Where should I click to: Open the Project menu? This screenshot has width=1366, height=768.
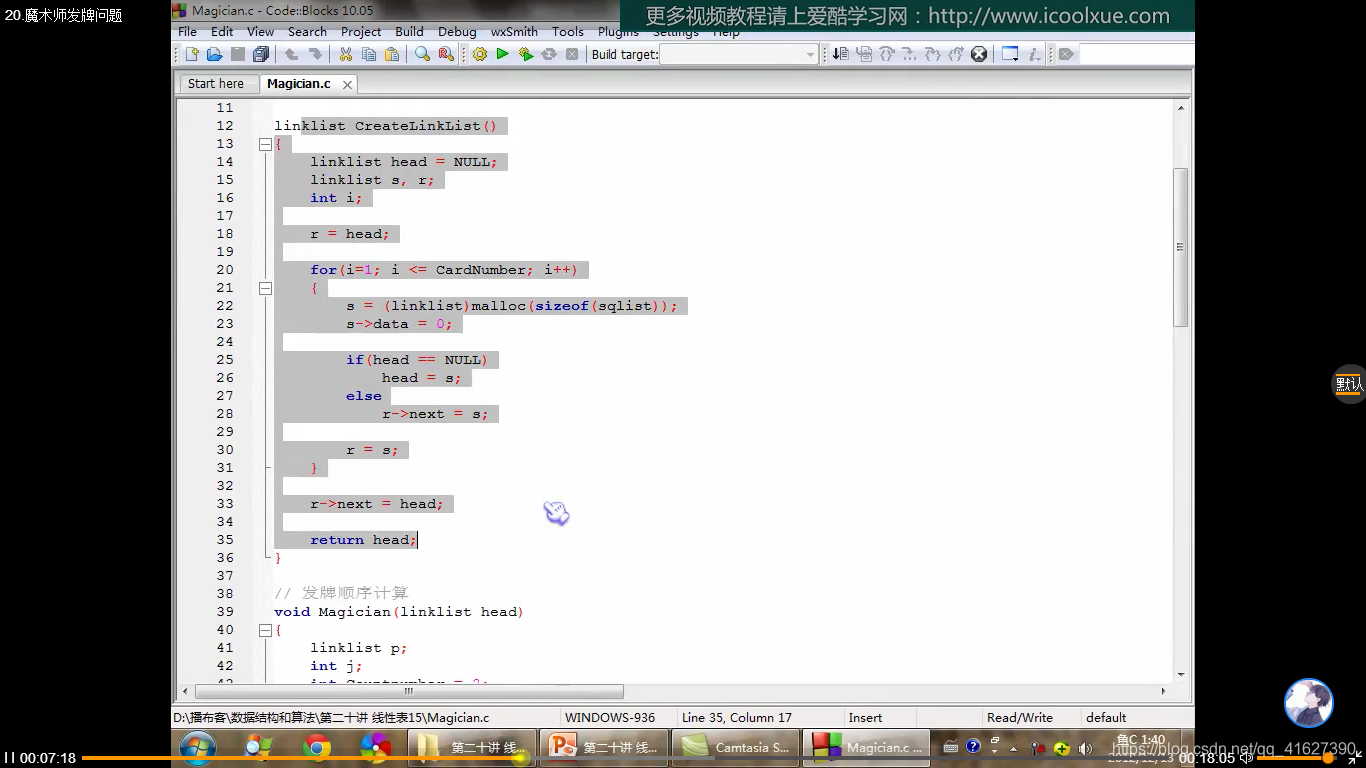(x=361, y=32)
